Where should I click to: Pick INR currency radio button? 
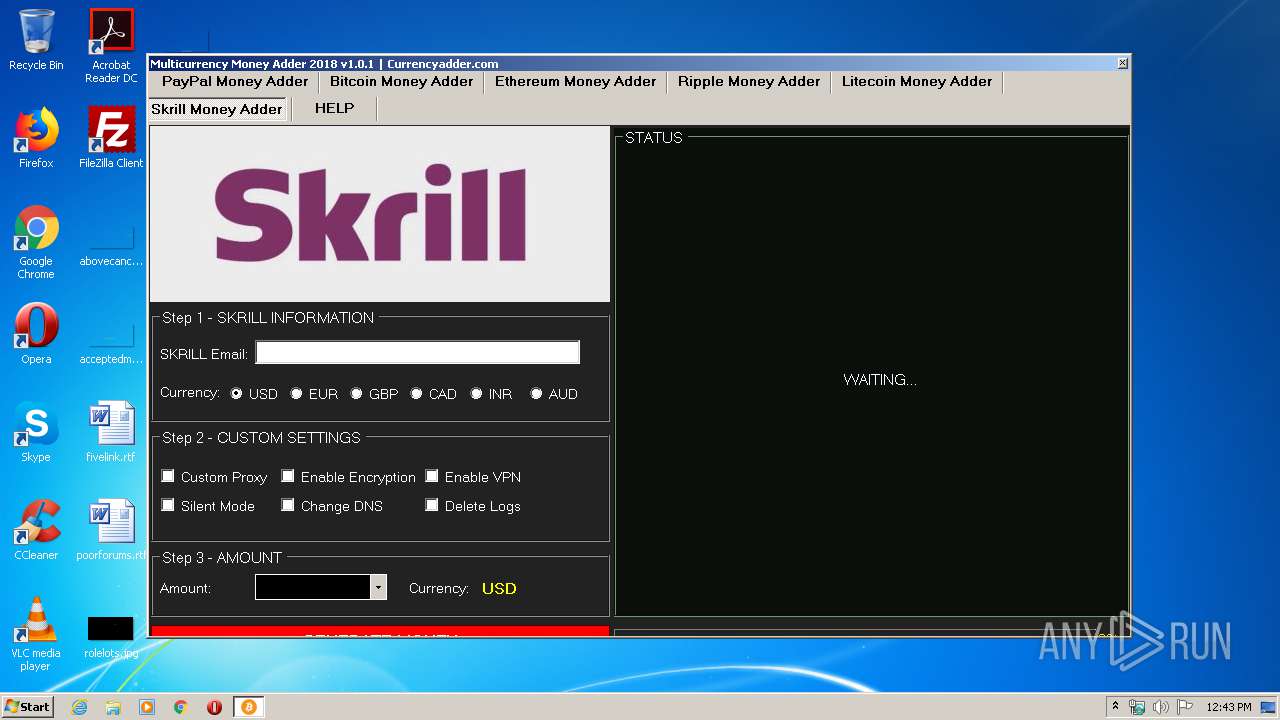click(x=476, y=394)
